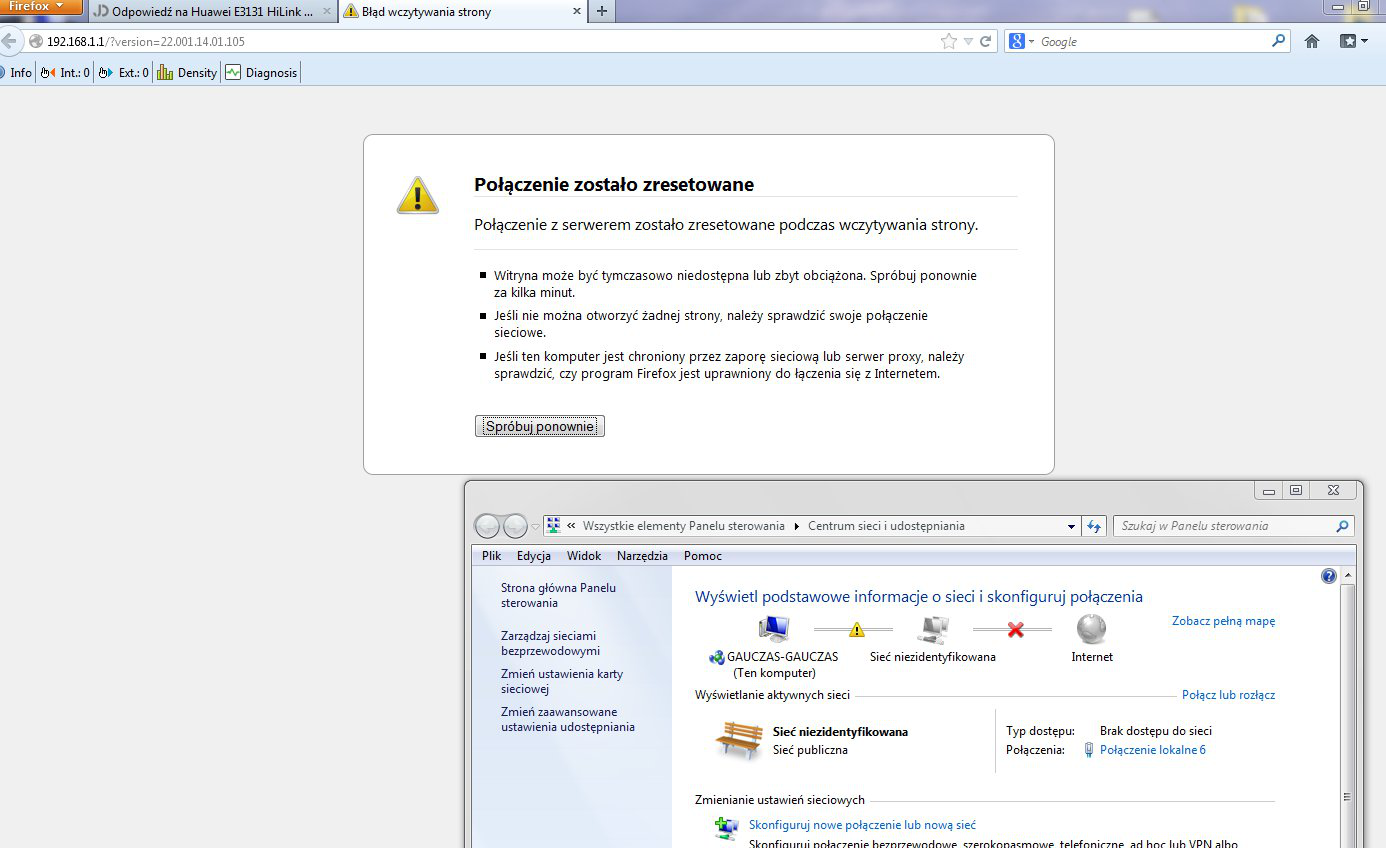Screen dimensions: 1386x848
Task: Click the Internet globe icon
Action: (1091, 629)
